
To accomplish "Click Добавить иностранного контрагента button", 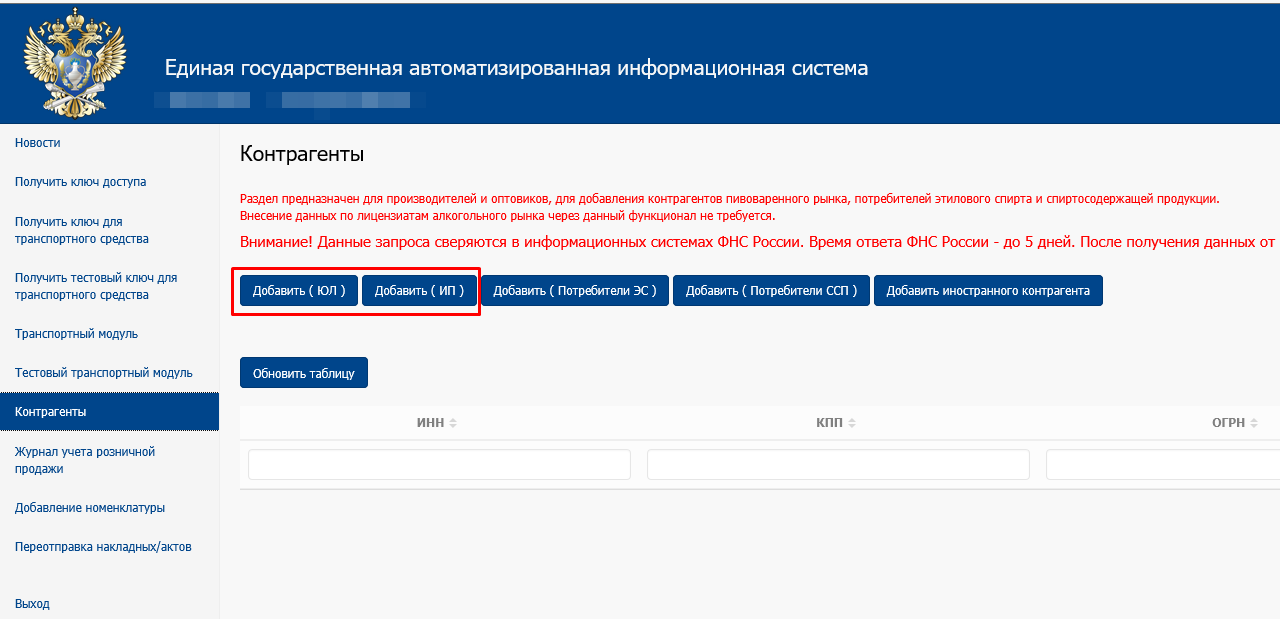I will click(x=987, y=291).
